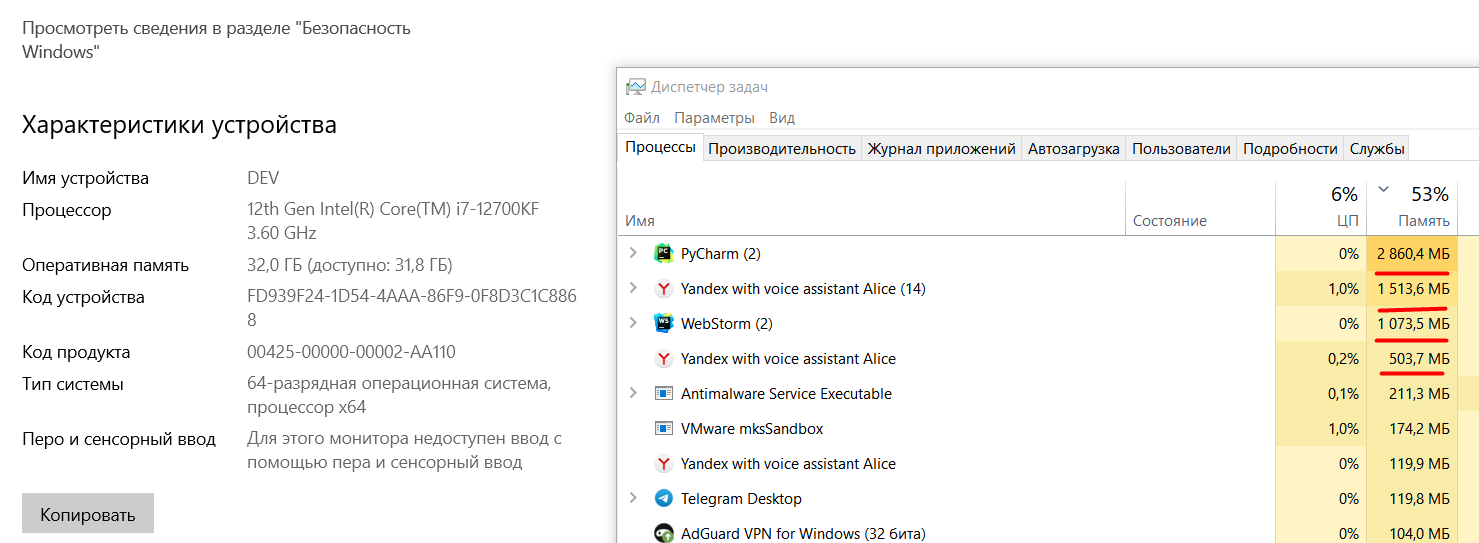Click the 2 860,4 МБ memory value

point(1413,254)
